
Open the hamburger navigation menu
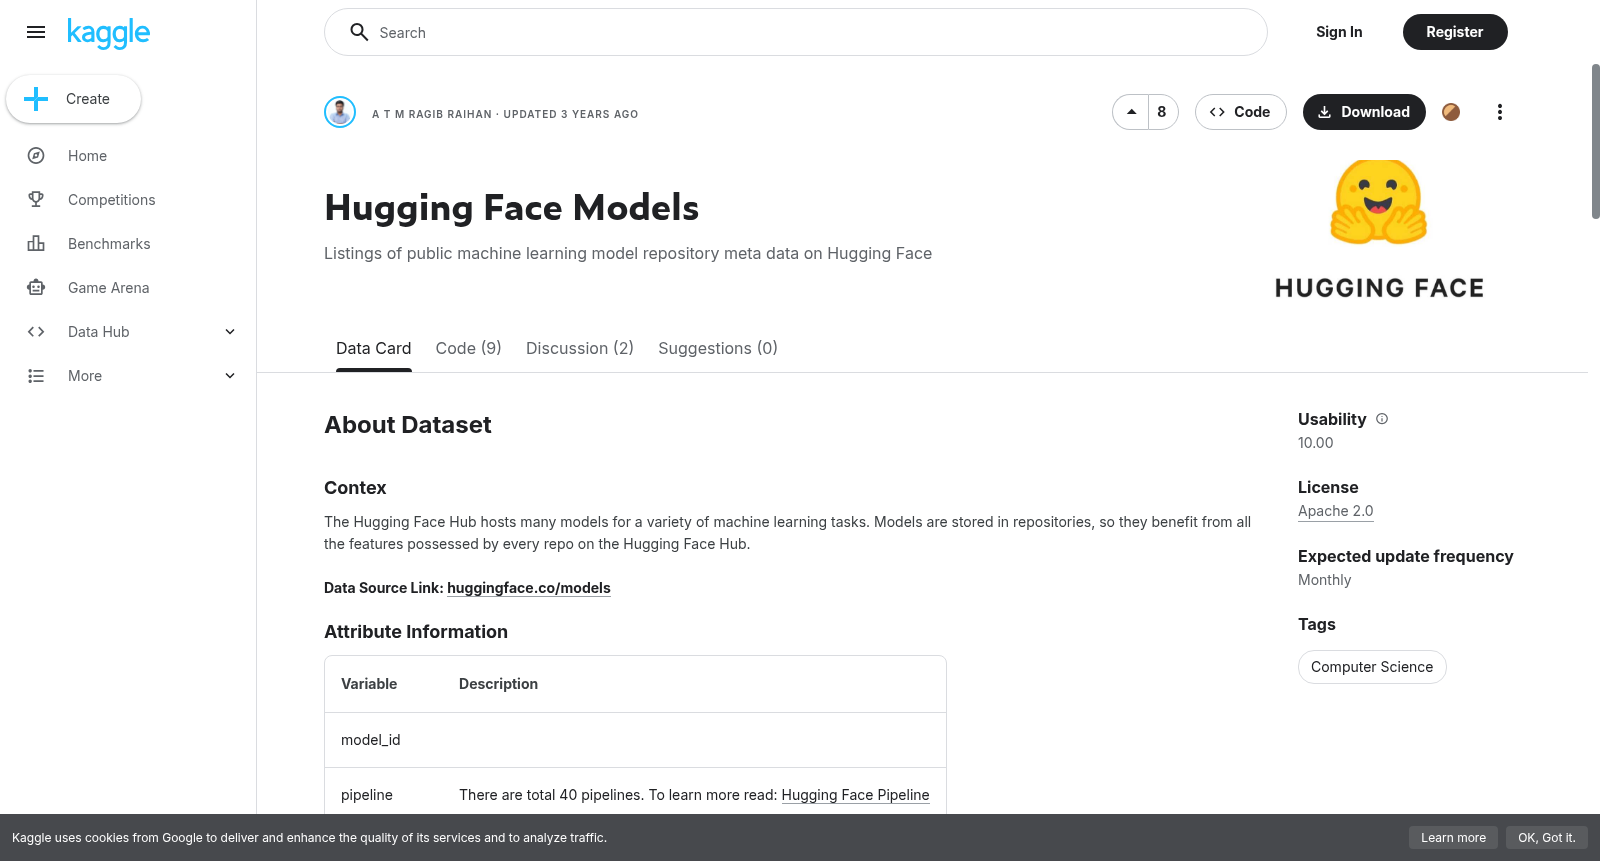[x=36, y=32]
